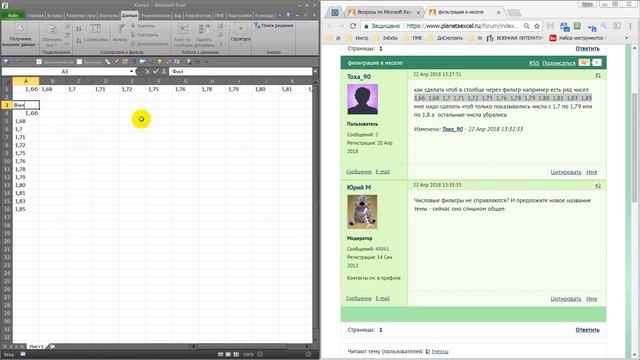The image size is (640, 360).
Task: Toggle the Вручную checkbox in quick toolbar
Action: pos(80,62)
